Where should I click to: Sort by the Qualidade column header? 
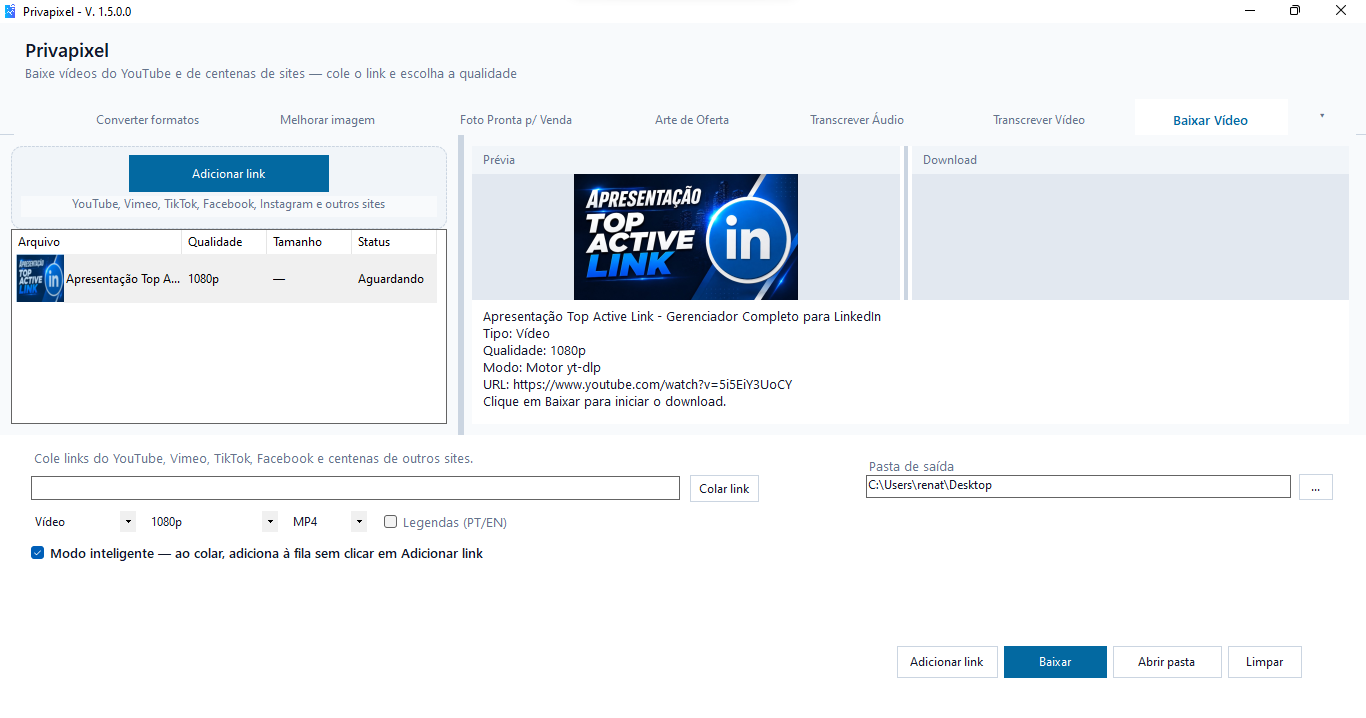[x=224, y=242]
